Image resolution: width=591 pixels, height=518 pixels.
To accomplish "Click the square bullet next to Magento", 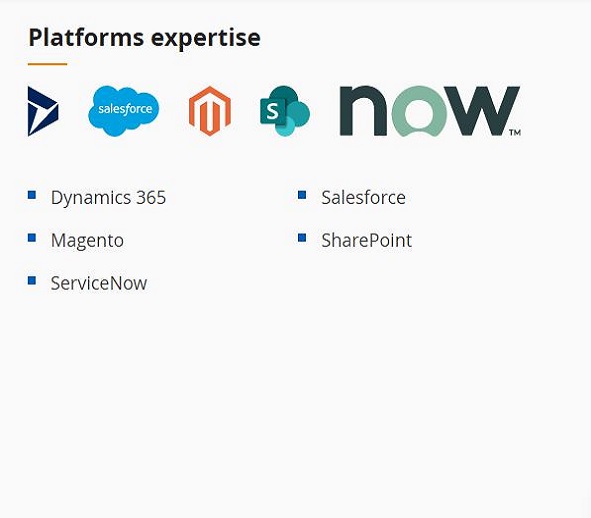I will (x=32, y=238).
